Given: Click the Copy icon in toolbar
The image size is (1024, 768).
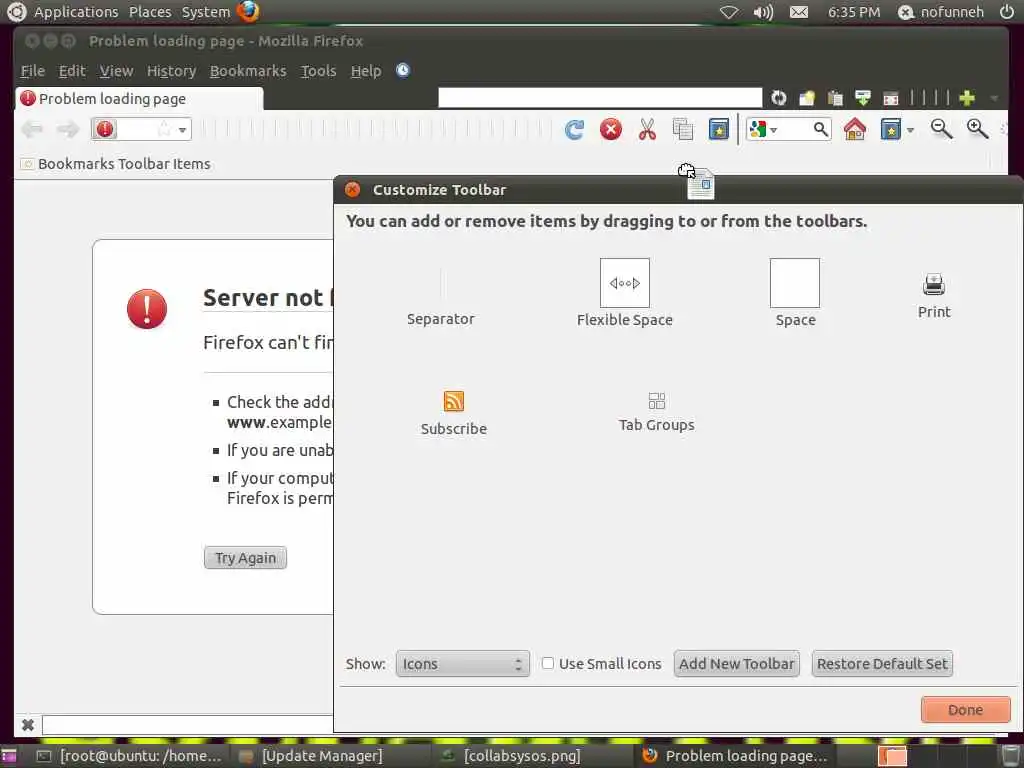Looking at the screenshot, I should (x=682, y=129).
